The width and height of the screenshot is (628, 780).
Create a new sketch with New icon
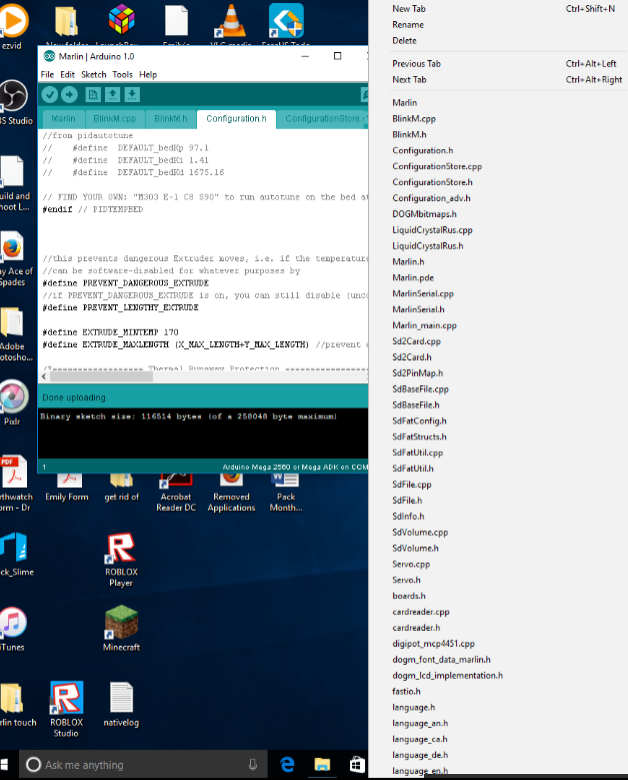(93, 94)
